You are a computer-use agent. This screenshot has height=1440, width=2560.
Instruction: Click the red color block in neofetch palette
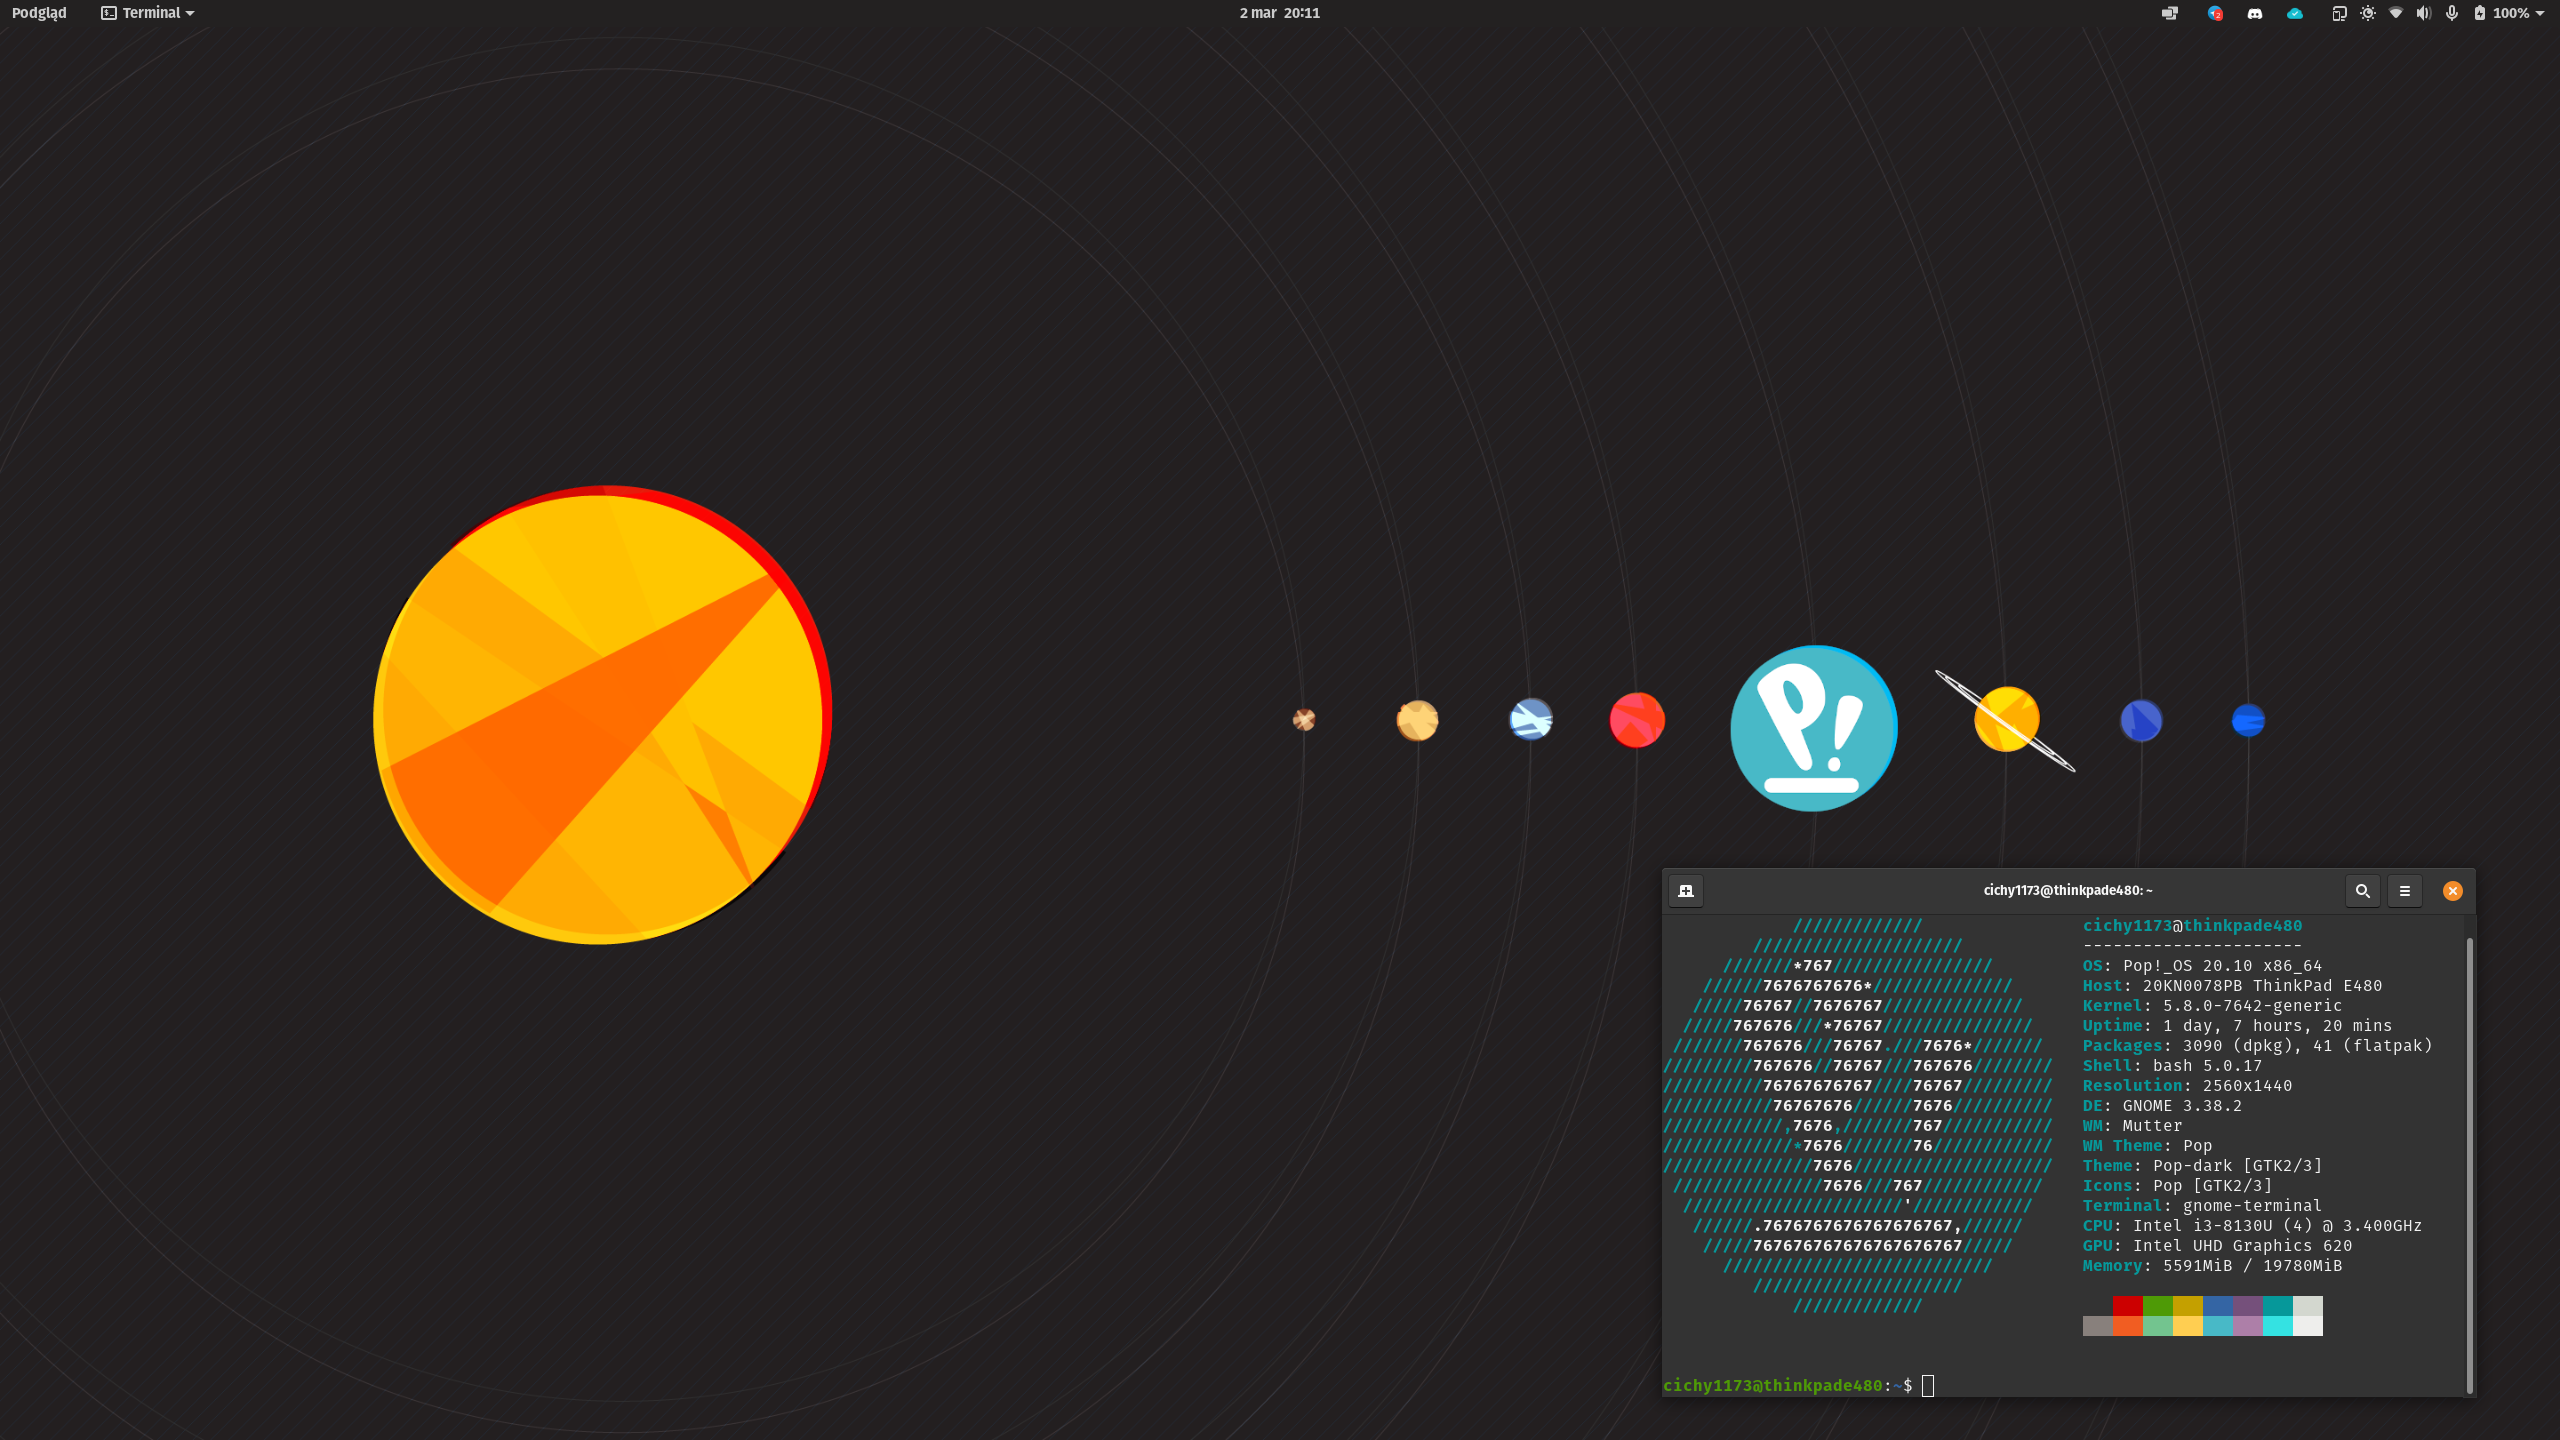(x=2127, y=1305)
